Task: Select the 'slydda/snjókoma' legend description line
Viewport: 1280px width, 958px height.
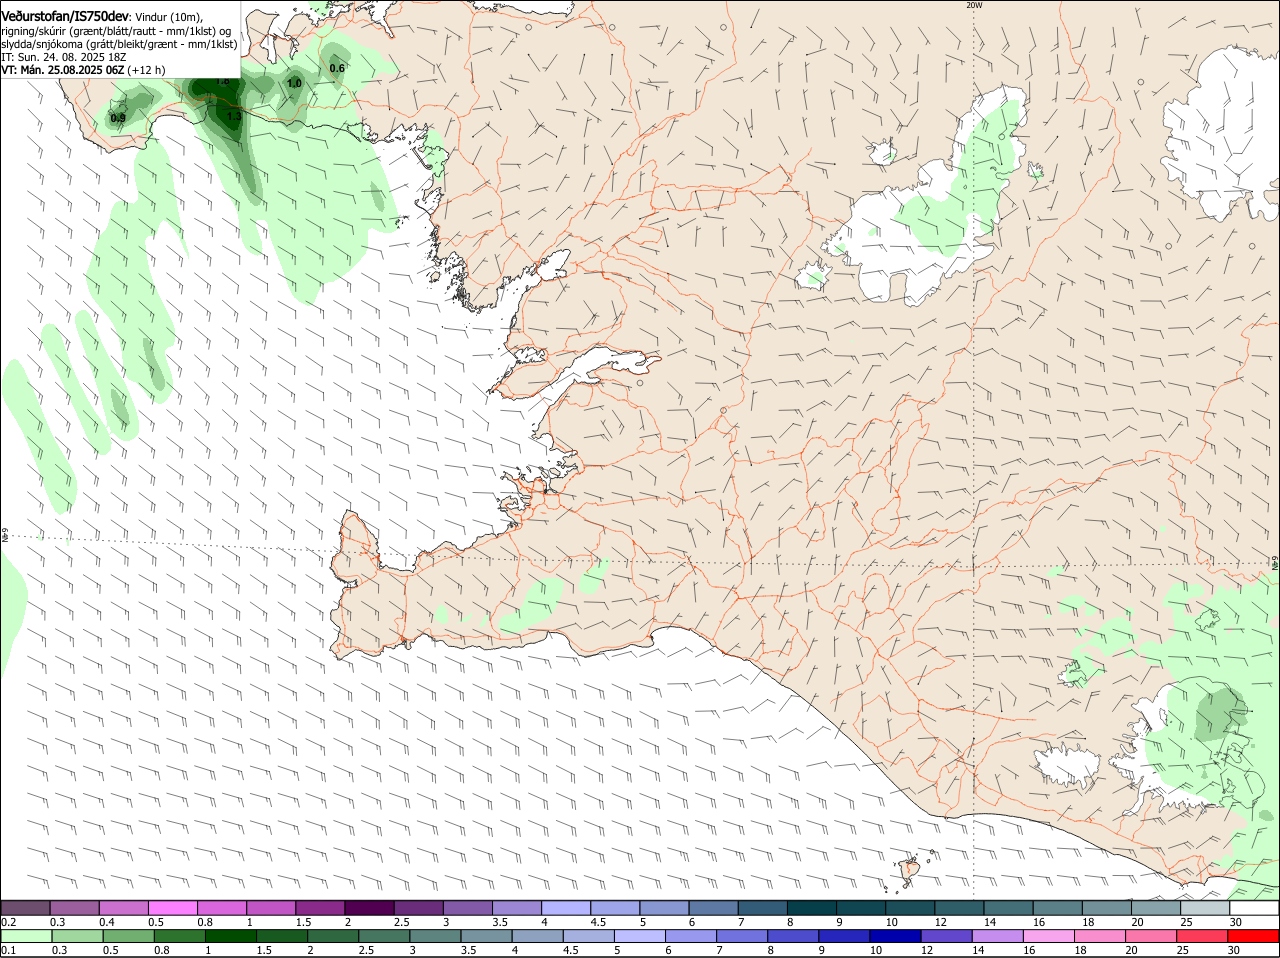Action: (x=119, y=44)
